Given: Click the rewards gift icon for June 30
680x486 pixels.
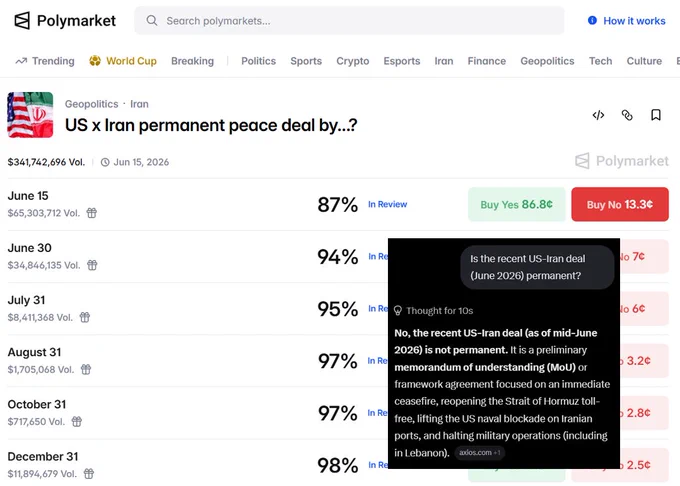Looking at the screenshot, I should 92,265.
